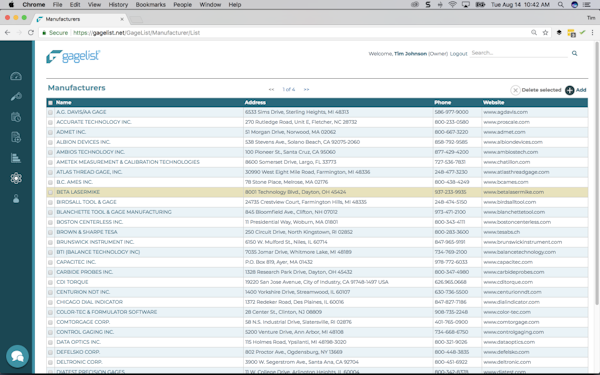Sort by the Address column header
Image resolution: width=600 pixels, height=375 pixels.
255,103
